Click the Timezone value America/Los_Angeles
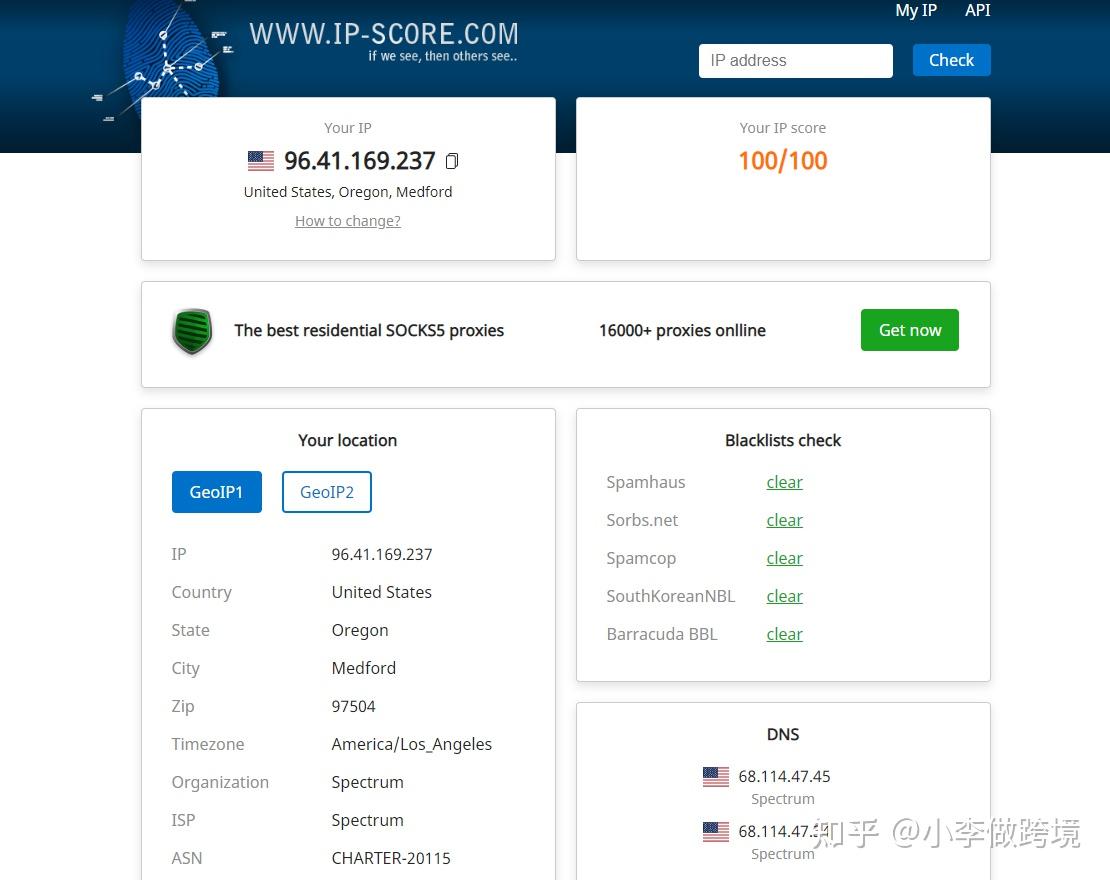The height and width of the screenshot is (880, 1110). [411, 745]
